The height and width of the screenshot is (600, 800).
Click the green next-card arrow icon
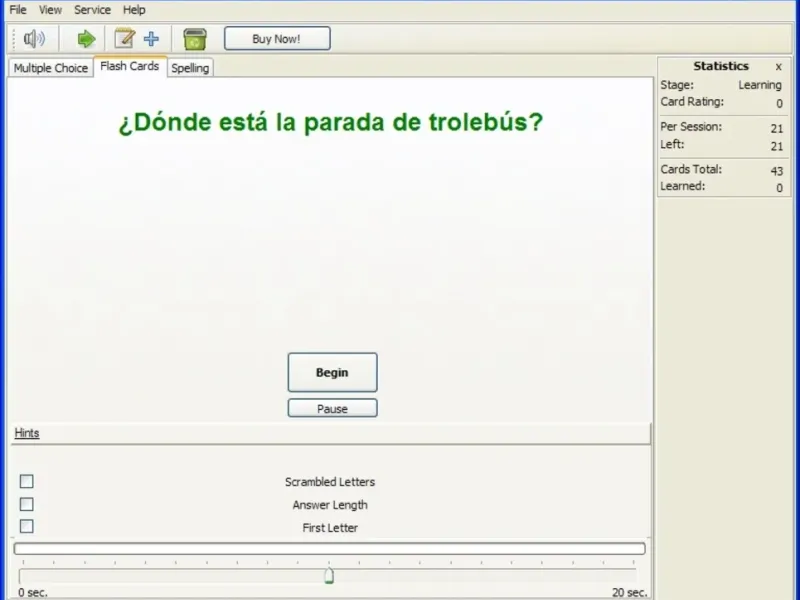[x=86, y=39]
